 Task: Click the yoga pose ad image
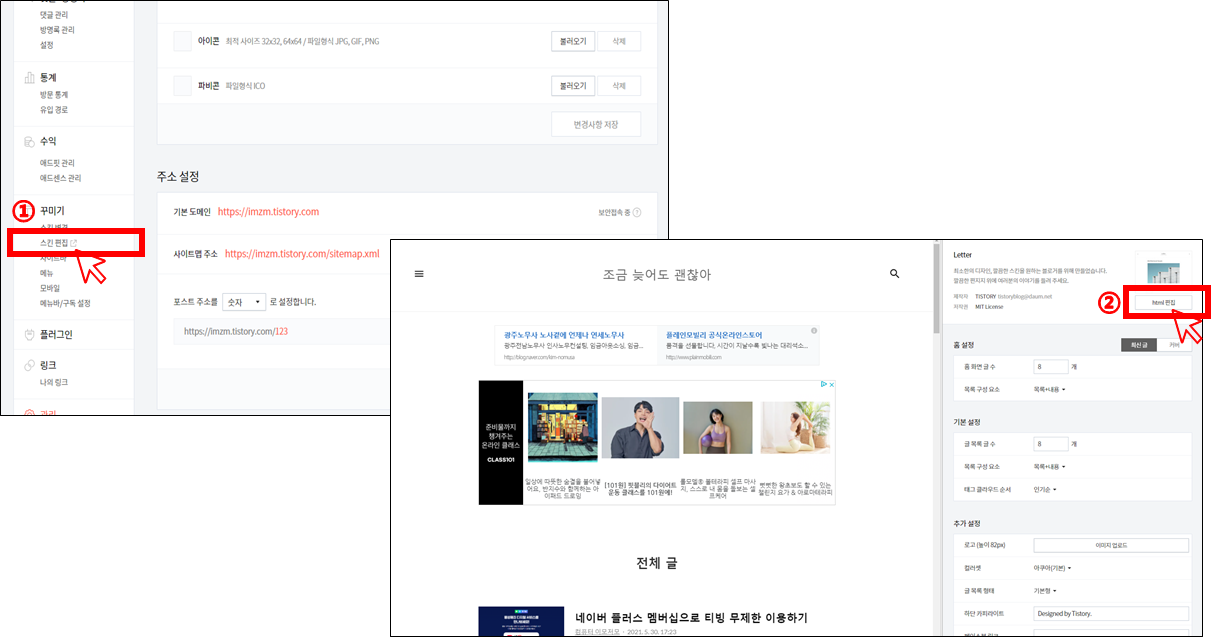click(x=796, y=430)
